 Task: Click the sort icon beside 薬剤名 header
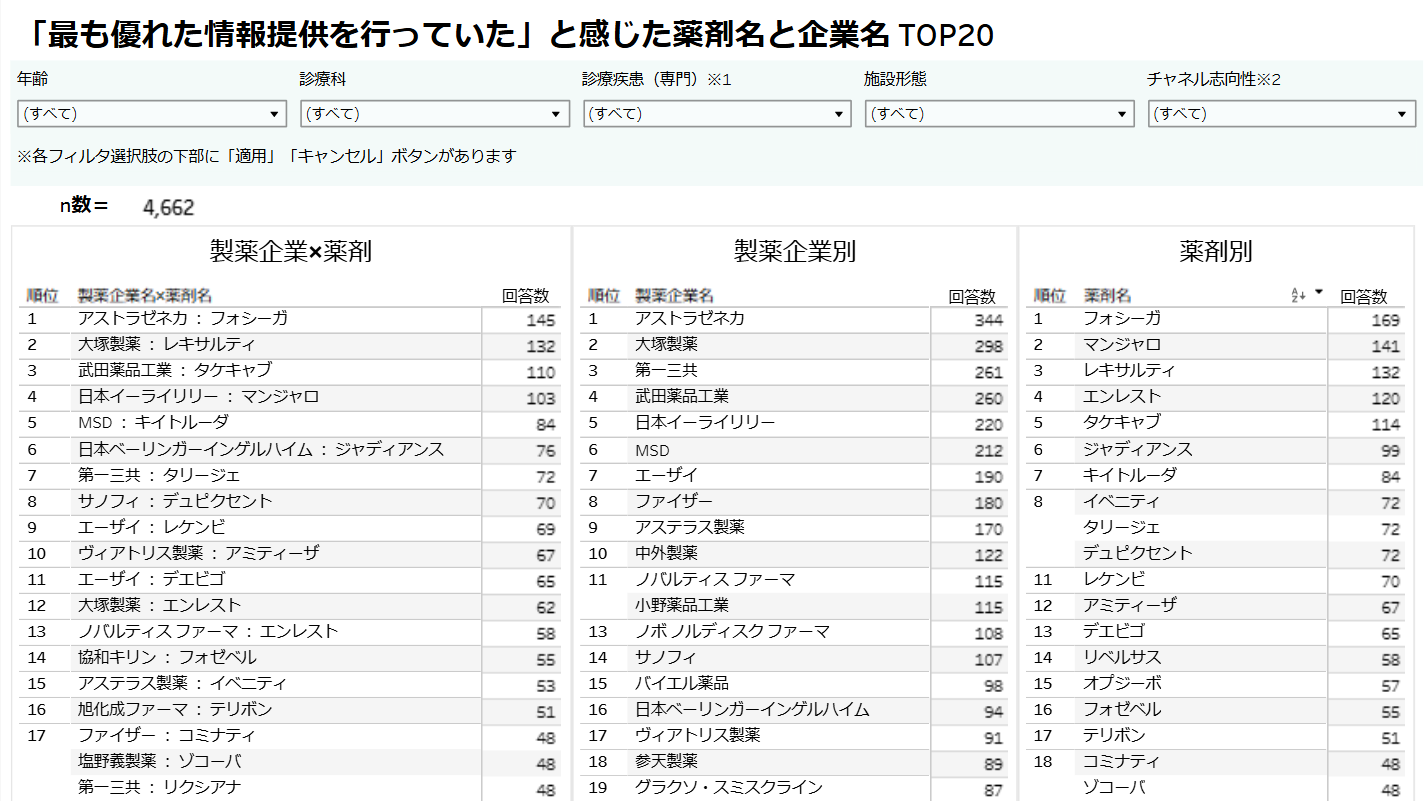tap(1298, 296)
